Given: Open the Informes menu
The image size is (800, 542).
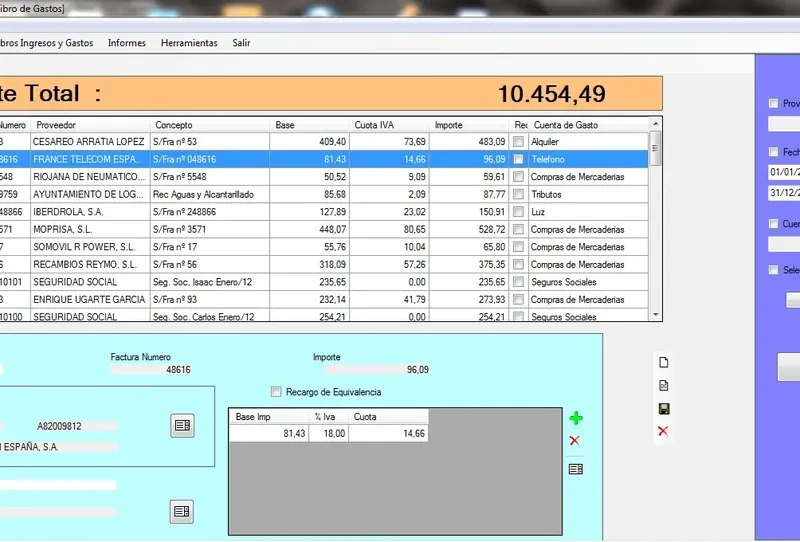Looking at the screenshot, I should (127, 43).
